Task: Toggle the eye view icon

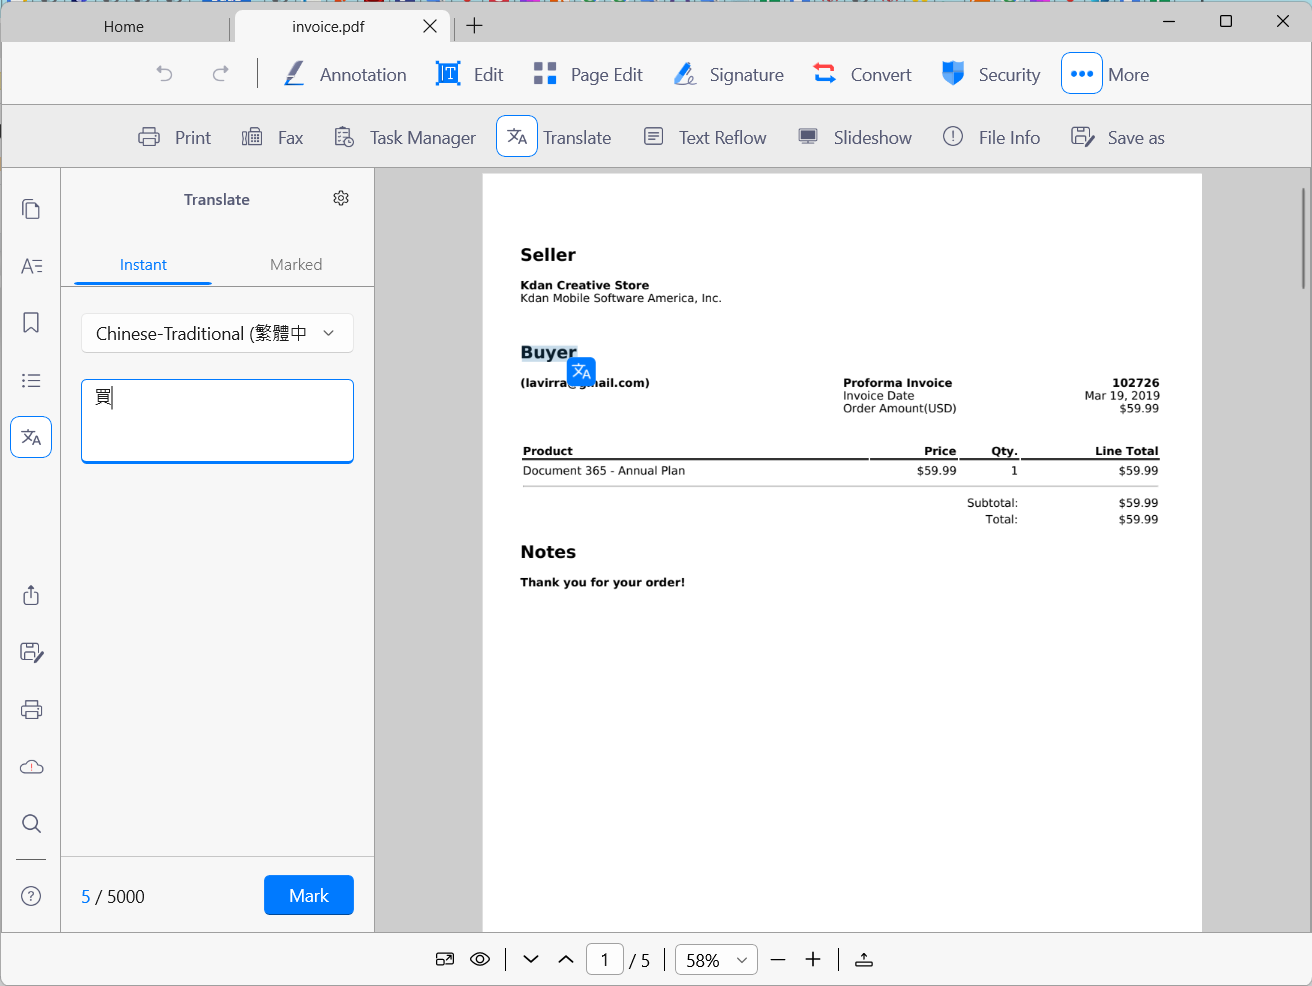Action: (x=480, y=959)
